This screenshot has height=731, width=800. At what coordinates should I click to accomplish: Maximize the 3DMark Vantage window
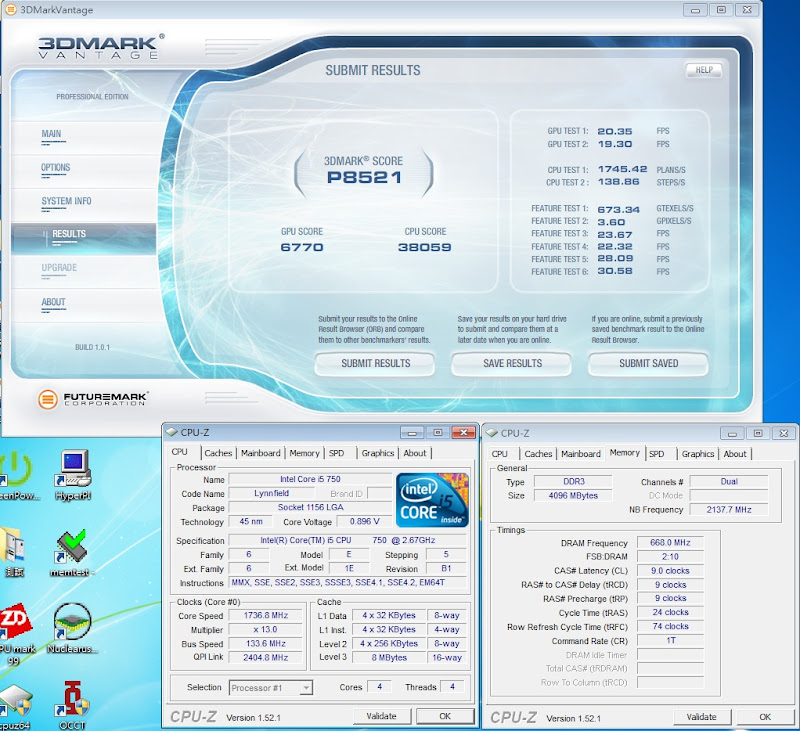tap(721, 10)
